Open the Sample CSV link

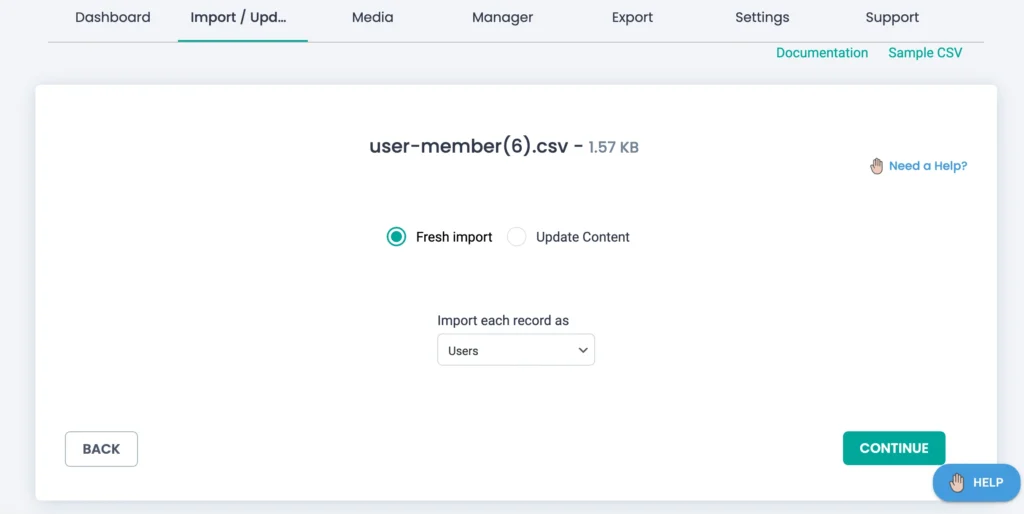click(925, 53)
